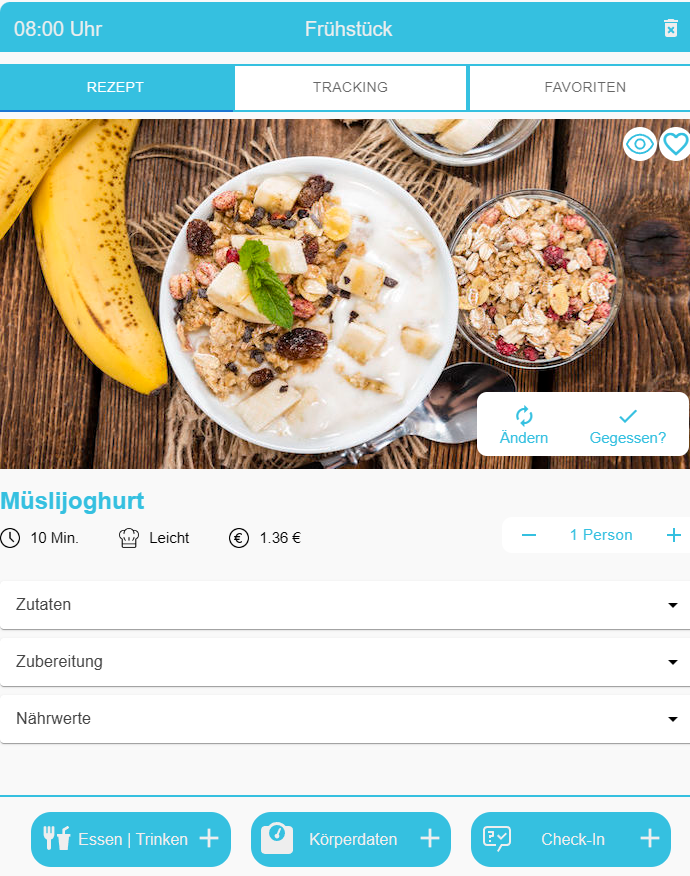Screen dimensions: 690x876
Task: Delete the Frühstück meal with trash icon
Action: pos(670,28)
